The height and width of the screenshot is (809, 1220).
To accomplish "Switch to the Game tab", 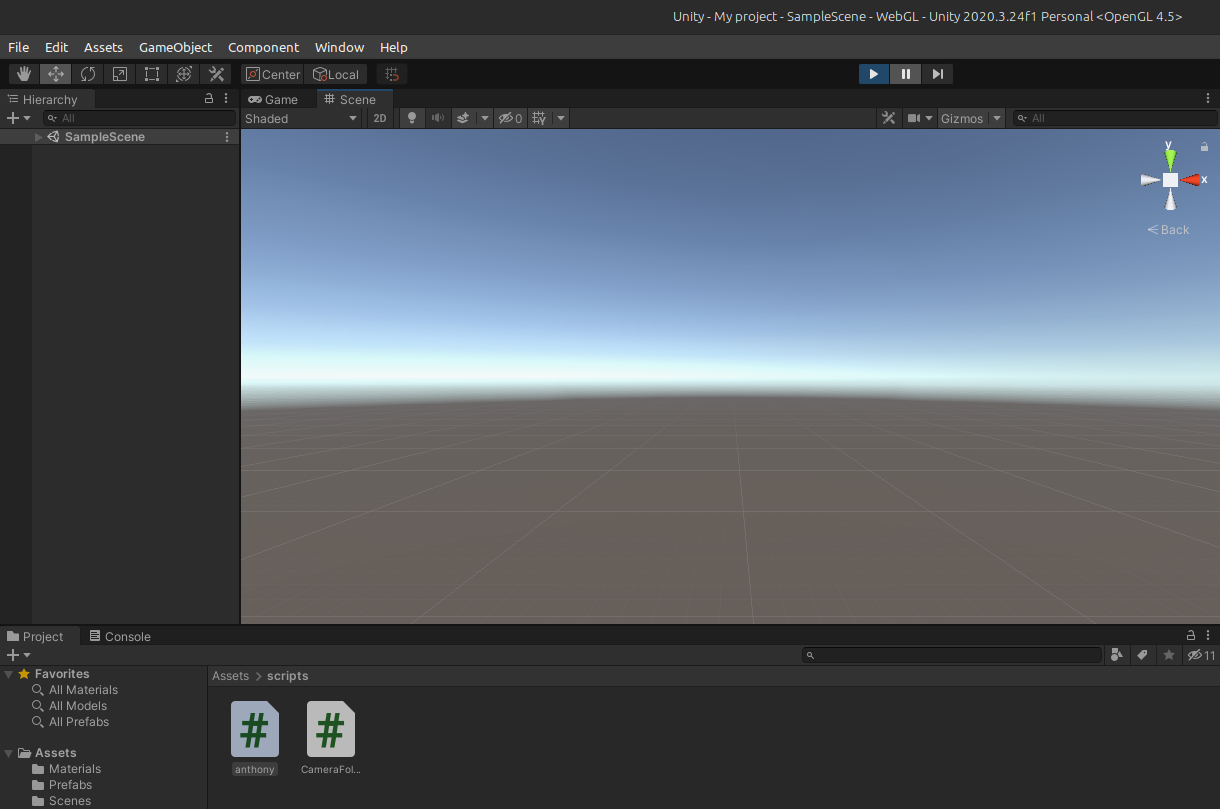I will click(x=274, y=99).
